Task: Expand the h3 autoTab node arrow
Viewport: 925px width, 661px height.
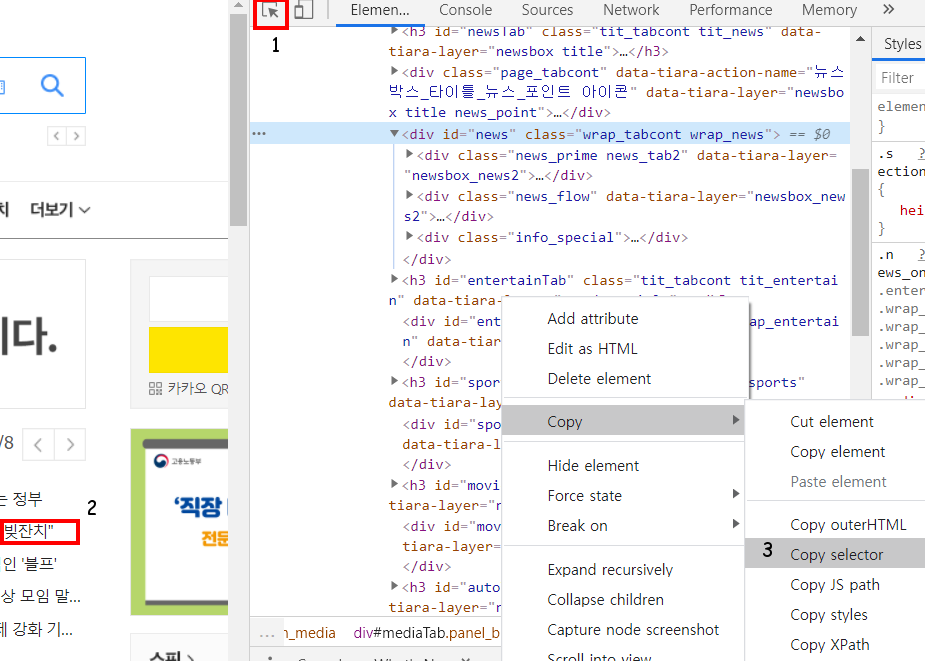Action: 394,586
